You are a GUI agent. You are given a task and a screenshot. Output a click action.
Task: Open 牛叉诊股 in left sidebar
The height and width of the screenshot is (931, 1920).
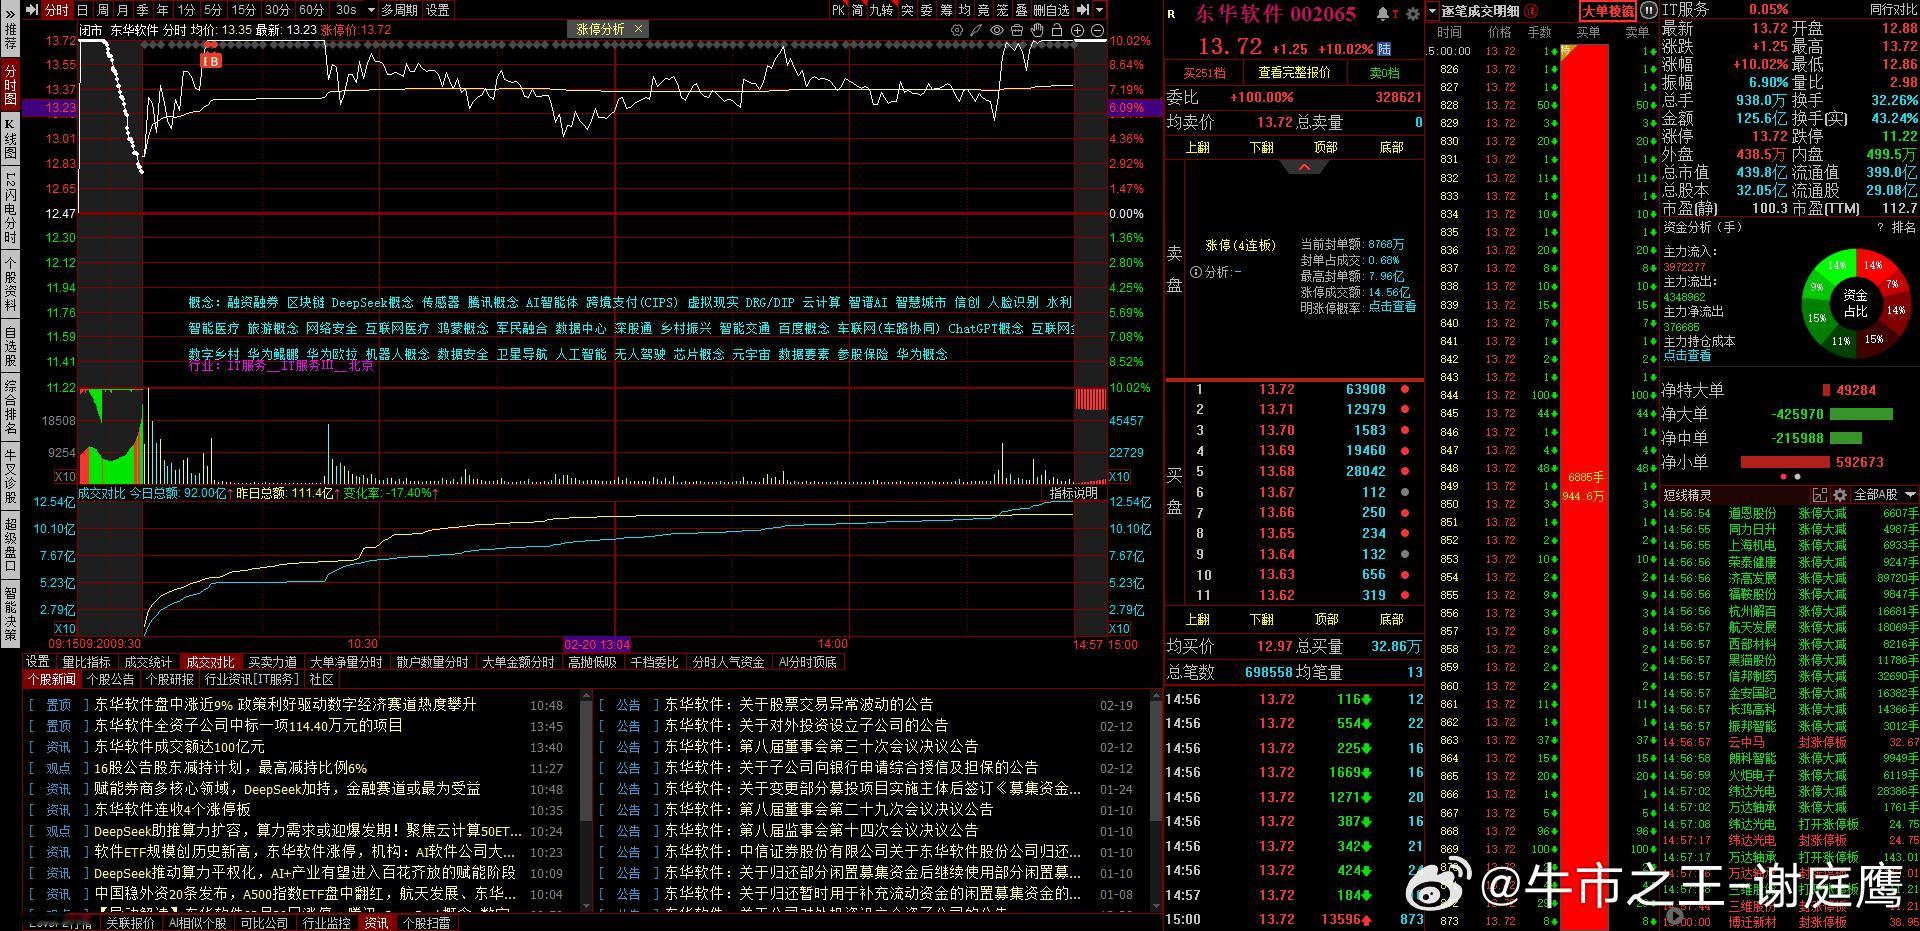coord(10,476)
